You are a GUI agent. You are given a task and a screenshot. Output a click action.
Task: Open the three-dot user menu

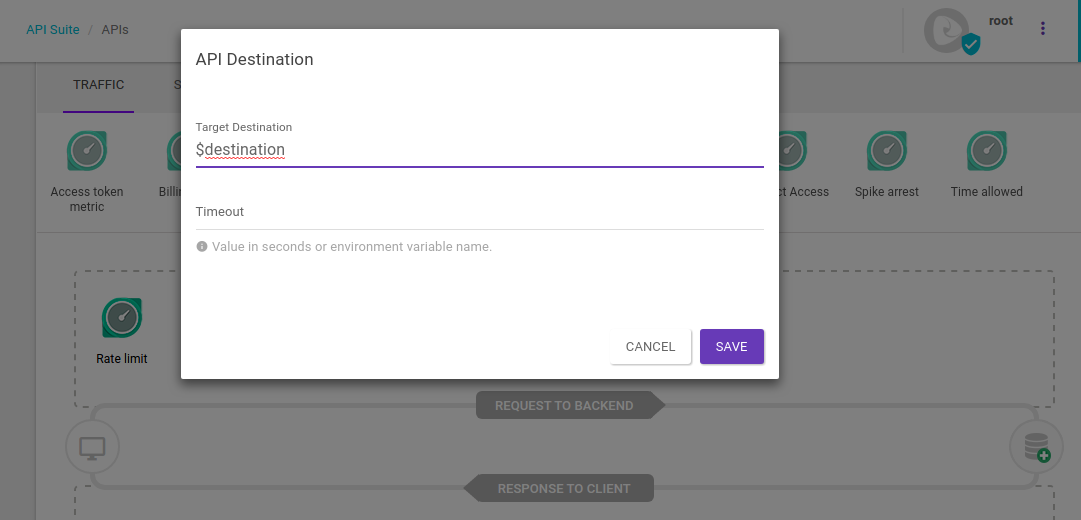(x=1042, y=29)
